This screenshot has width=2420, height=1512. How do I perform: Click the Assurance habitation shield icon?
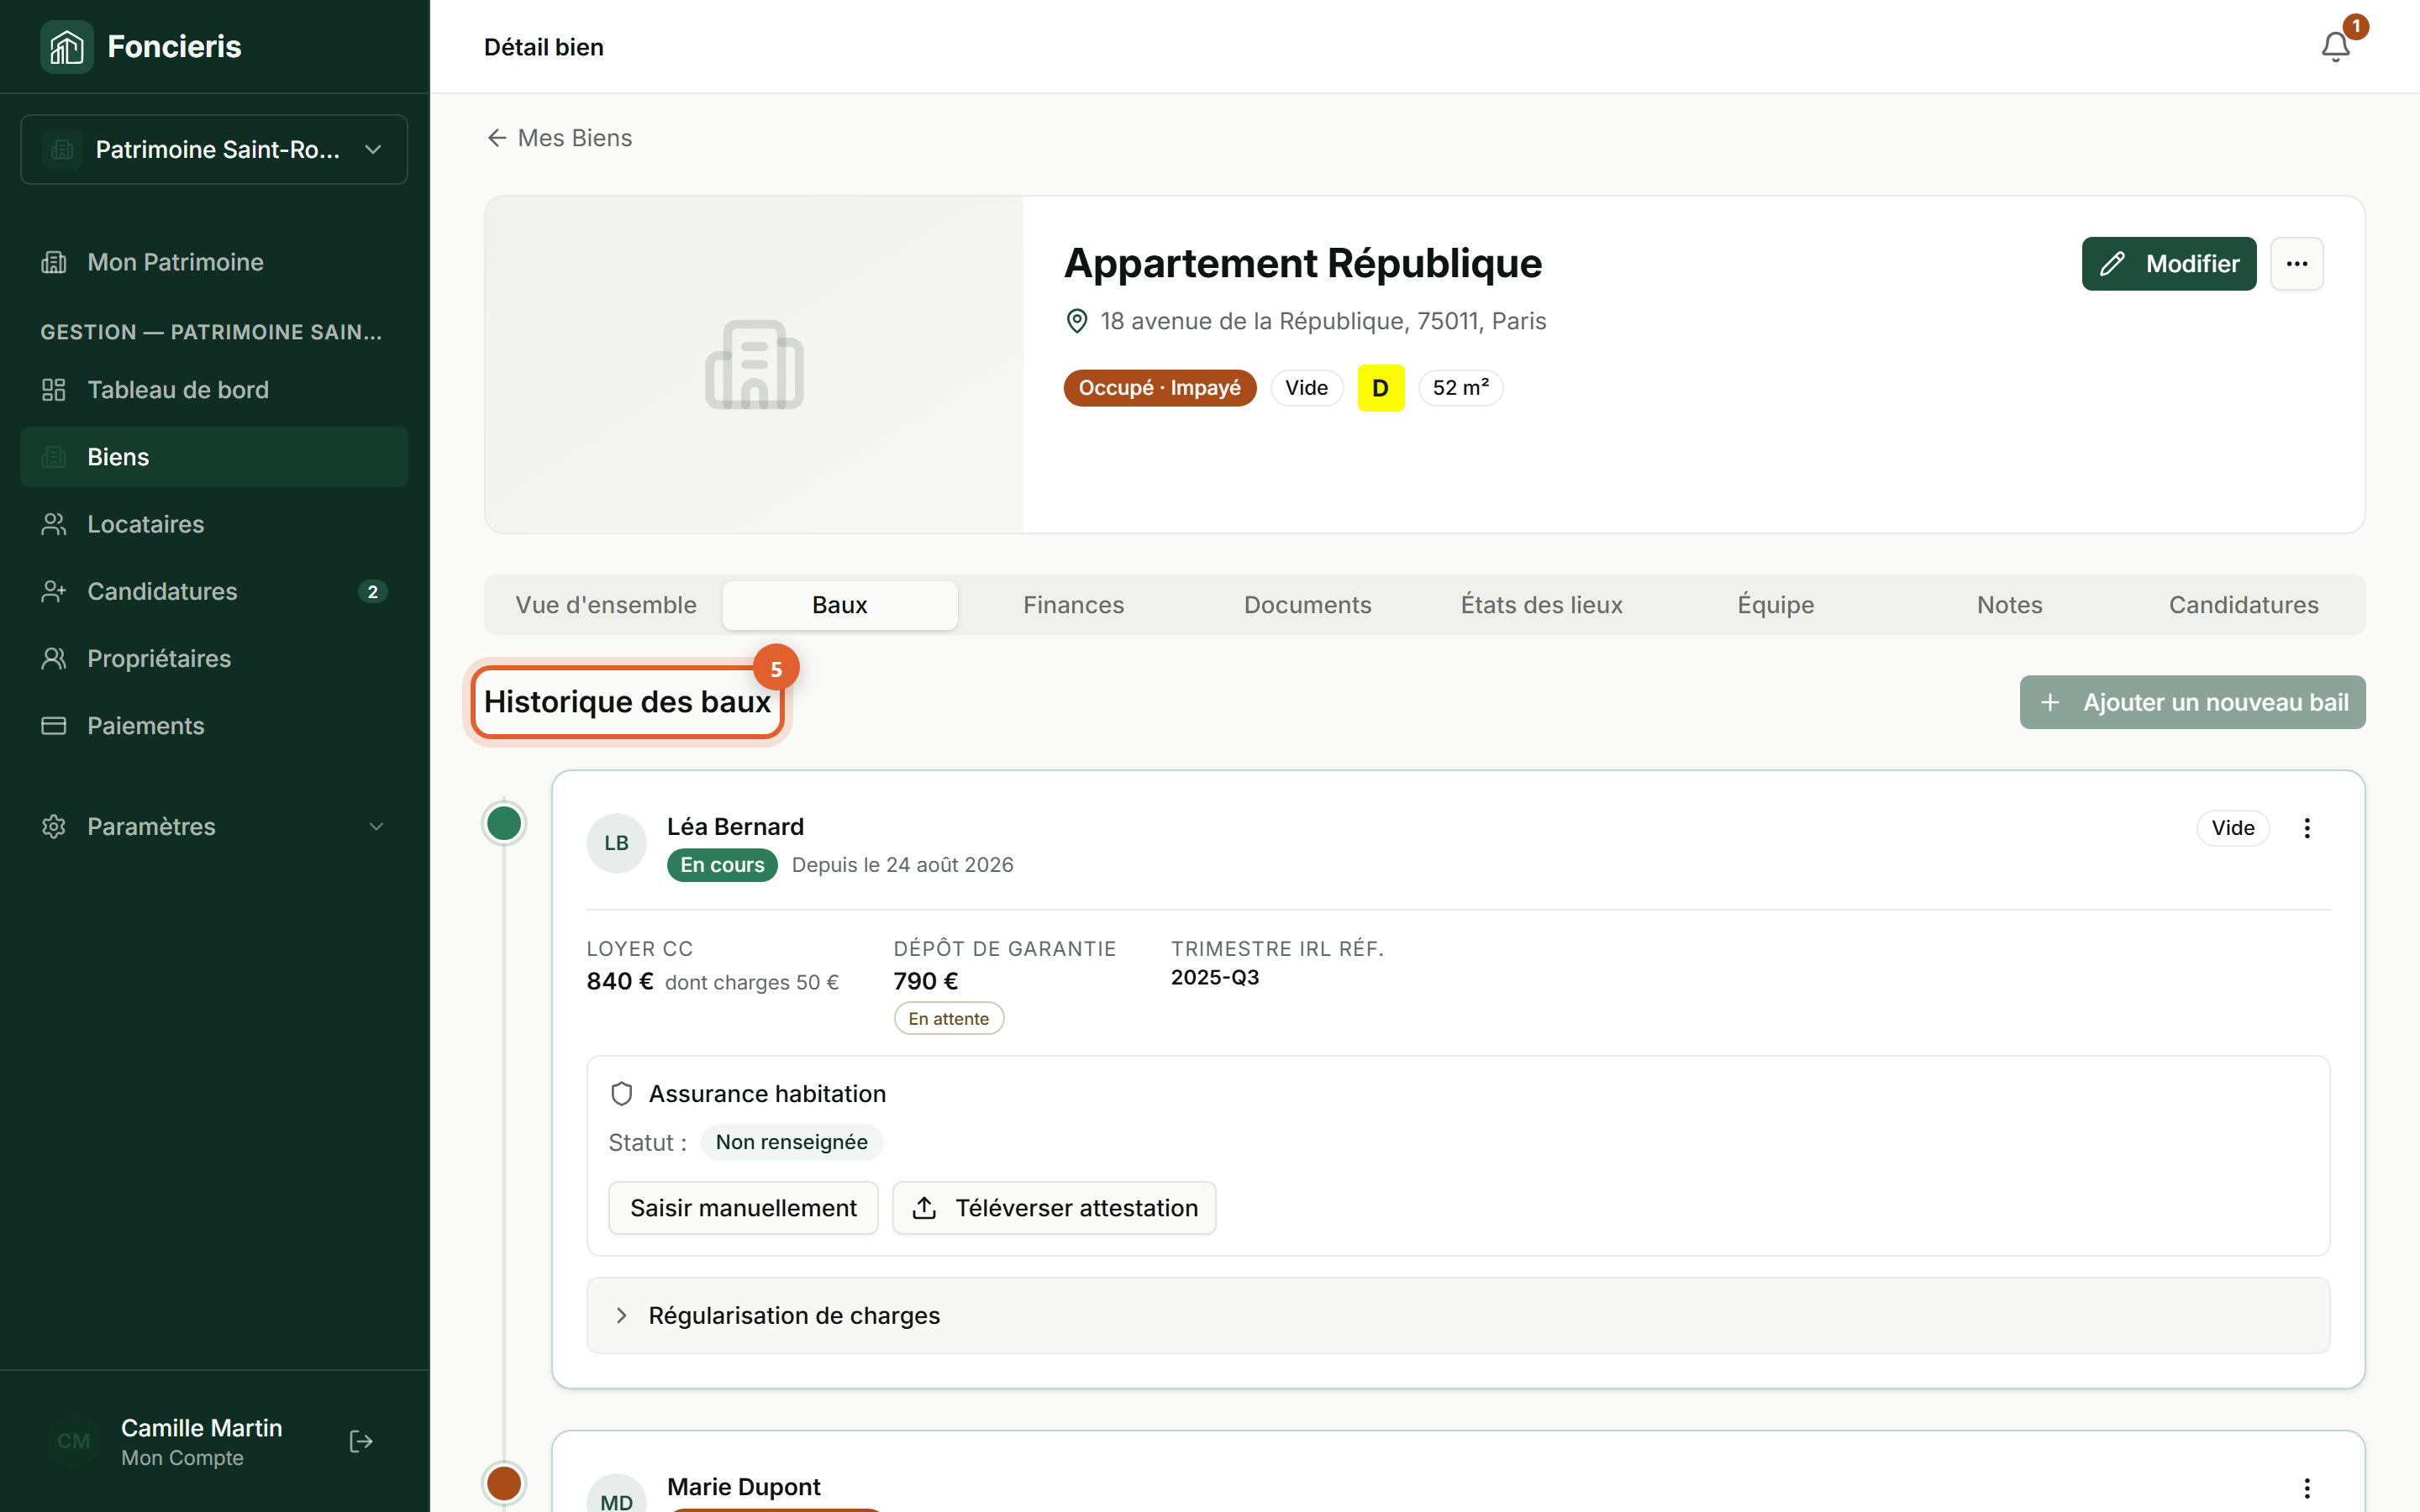click(621, 1094)
